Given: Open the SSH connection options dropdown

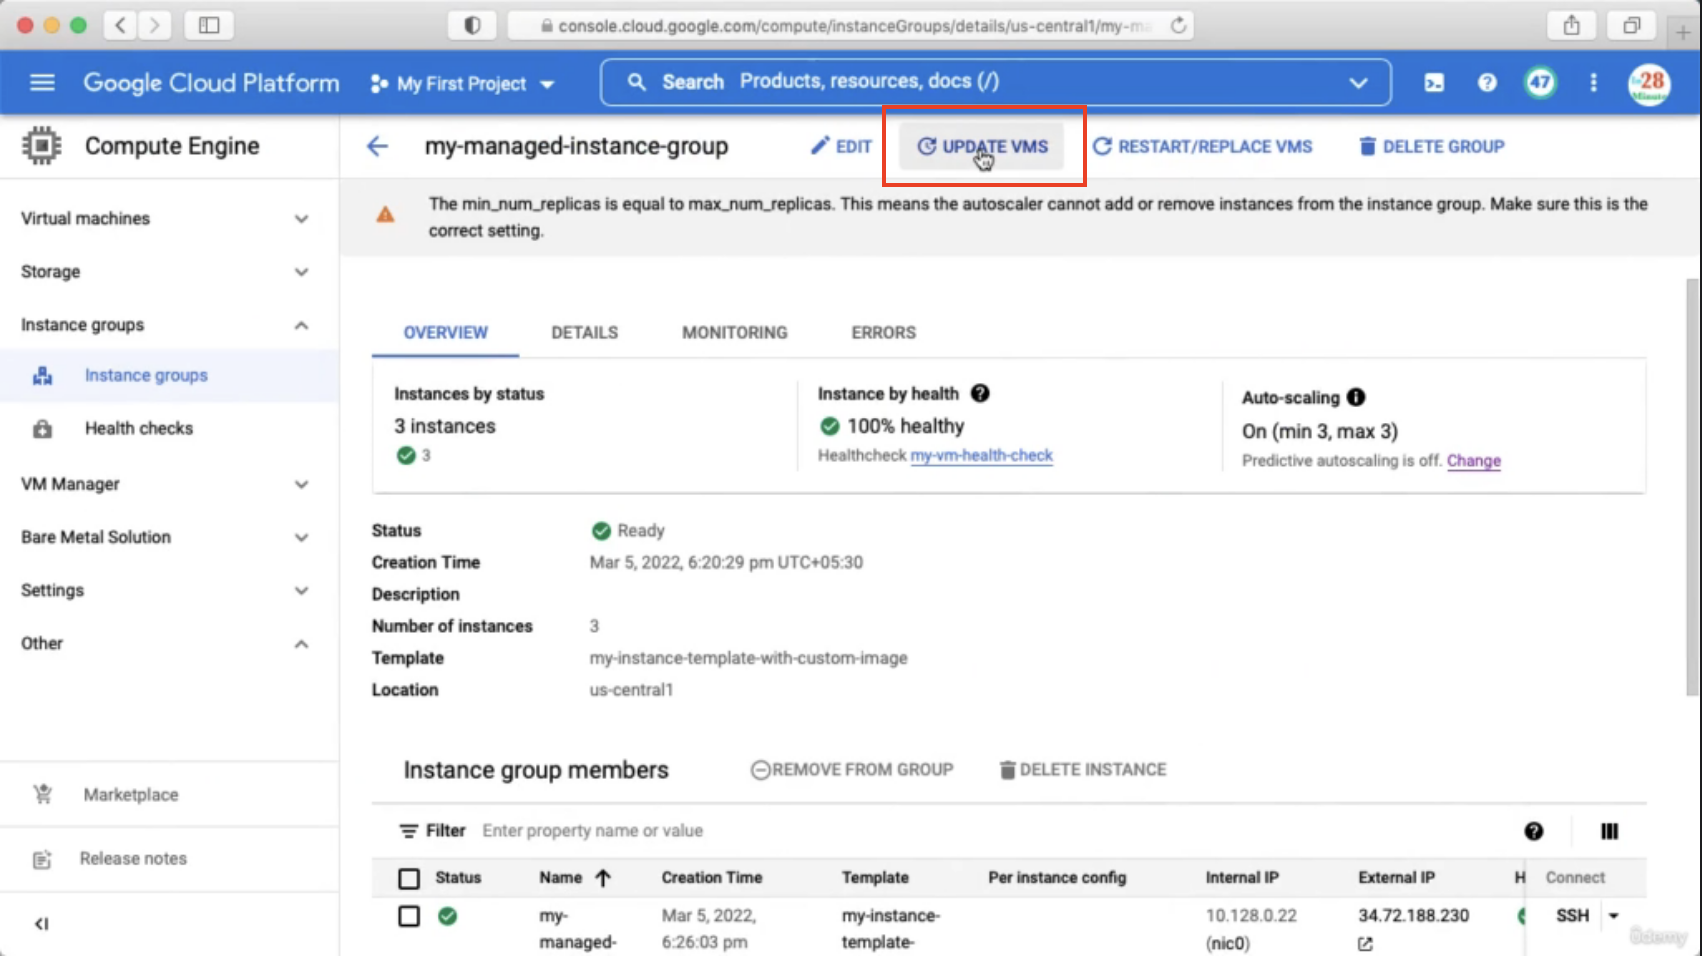Looking at the screenshot, I should pyautogui.click(x=1613, y=916).
